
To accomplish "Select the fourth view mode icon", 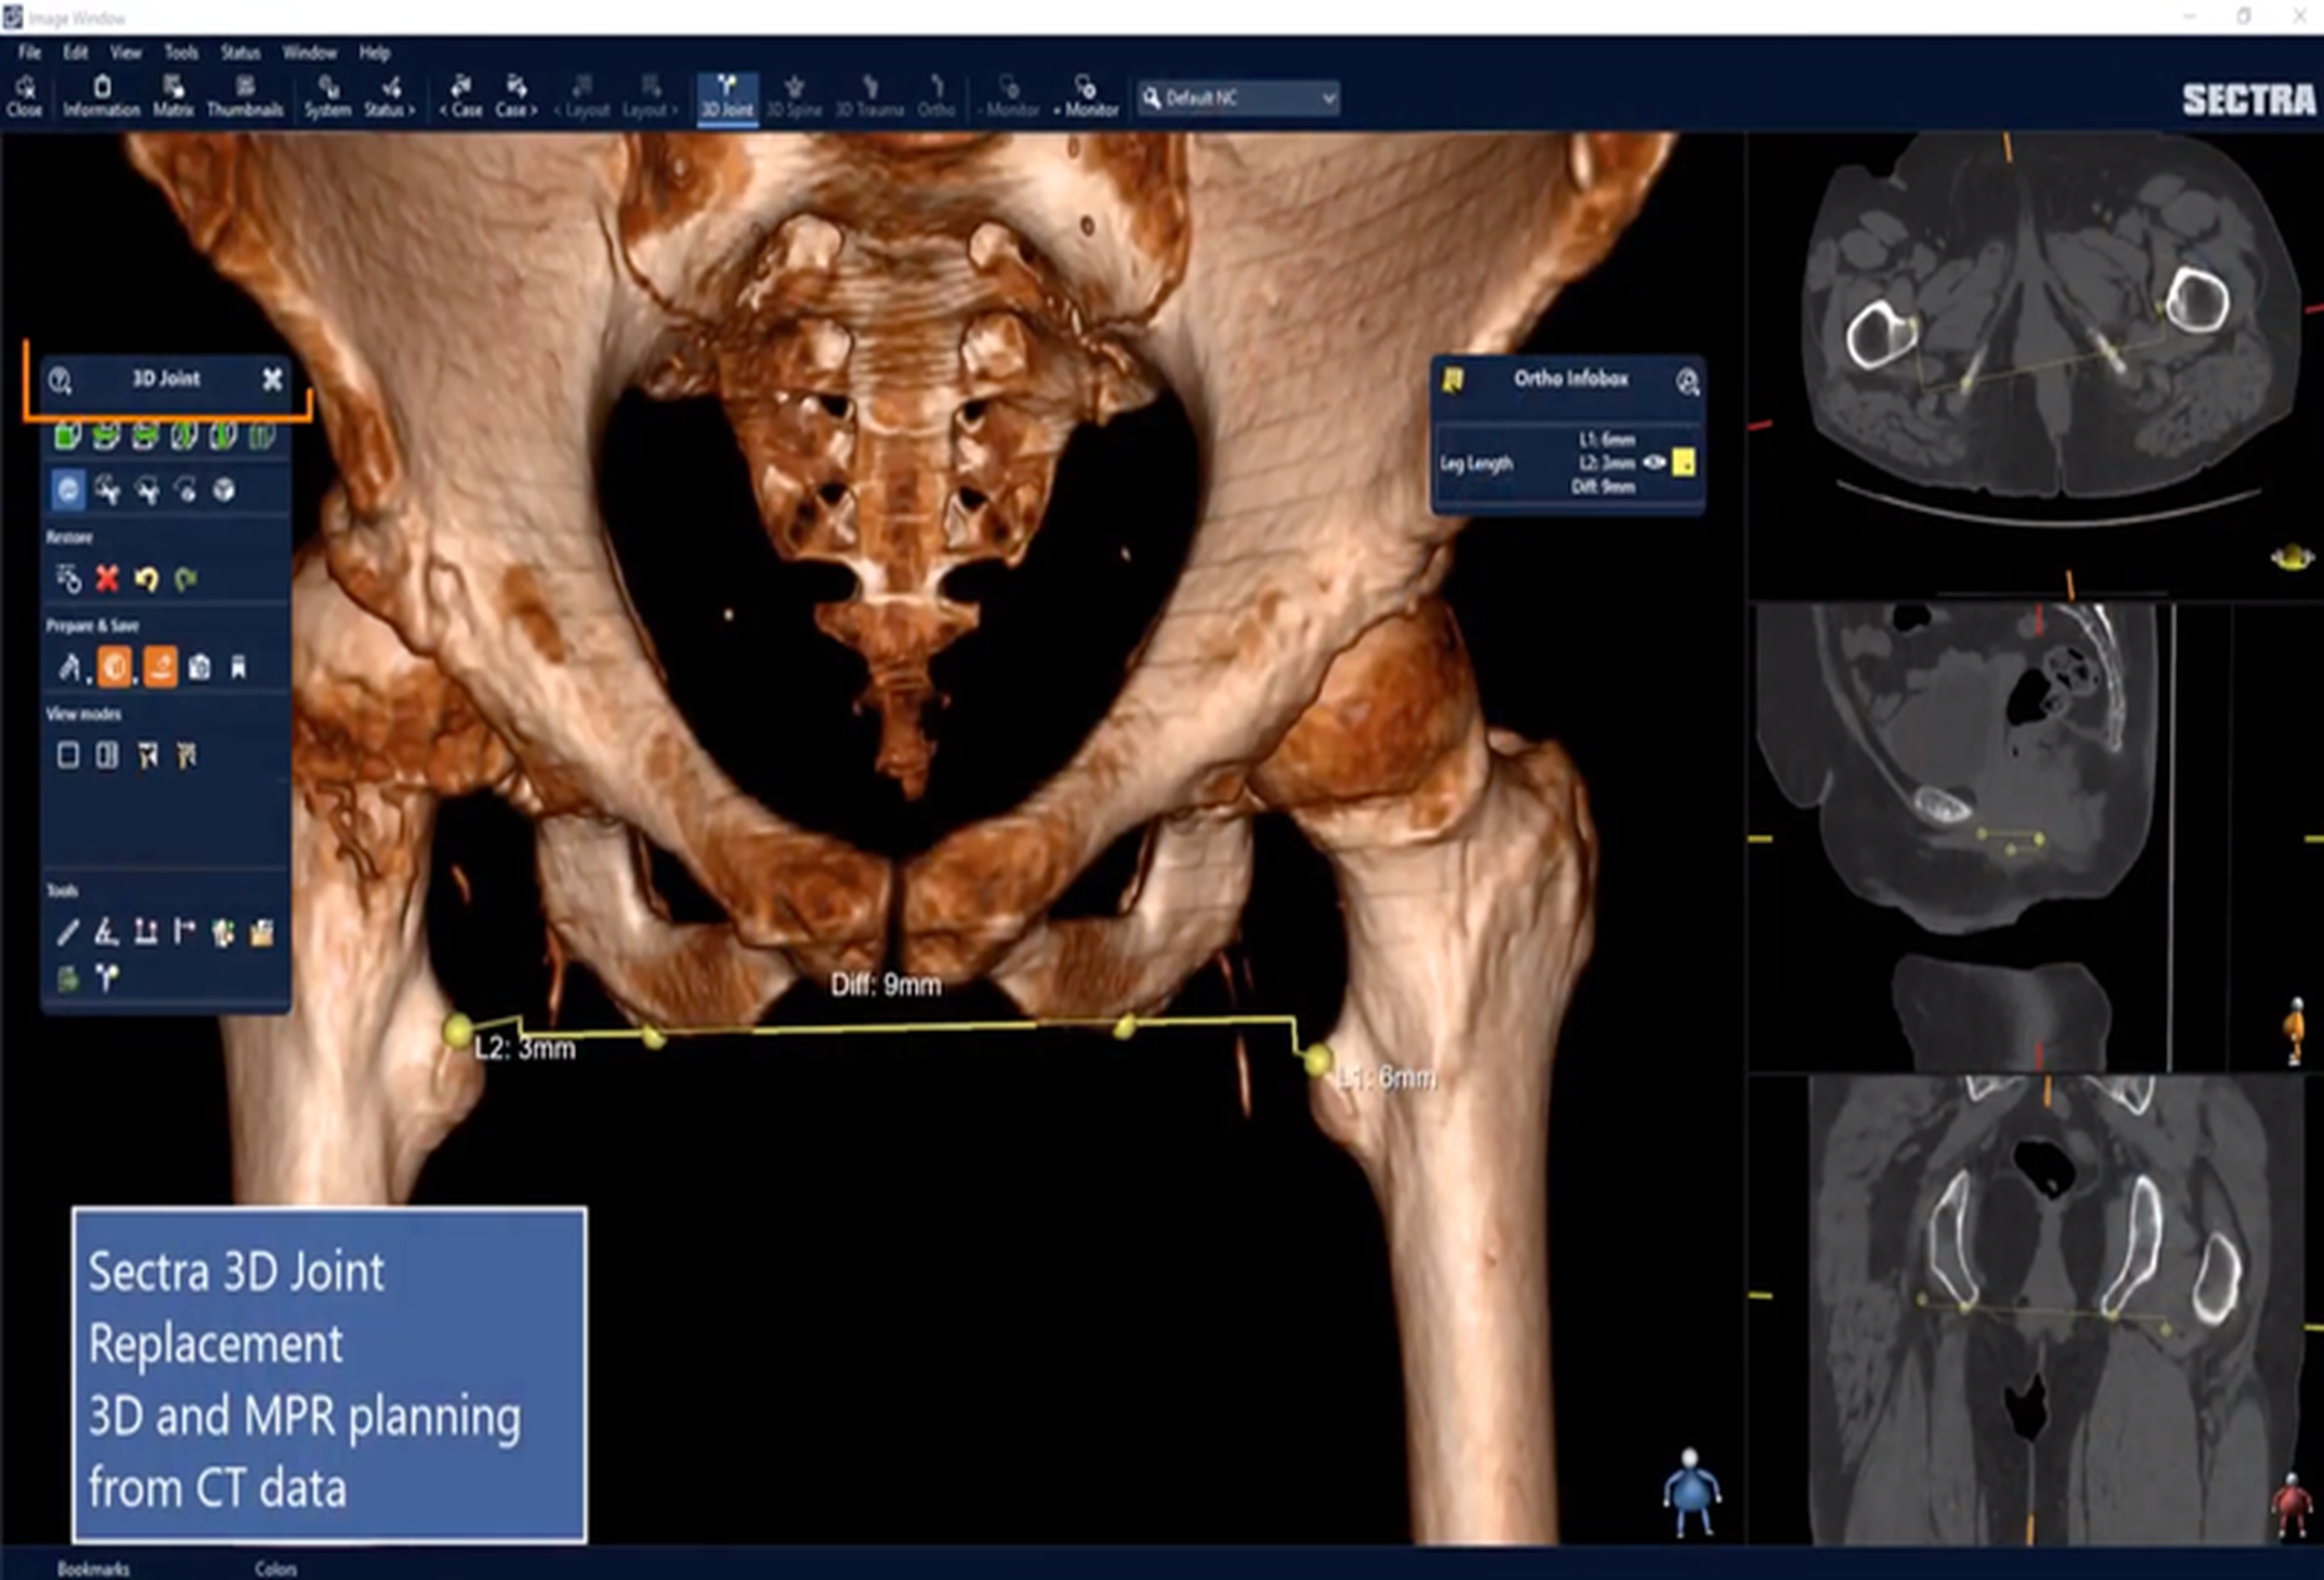I will coord(187,755).
